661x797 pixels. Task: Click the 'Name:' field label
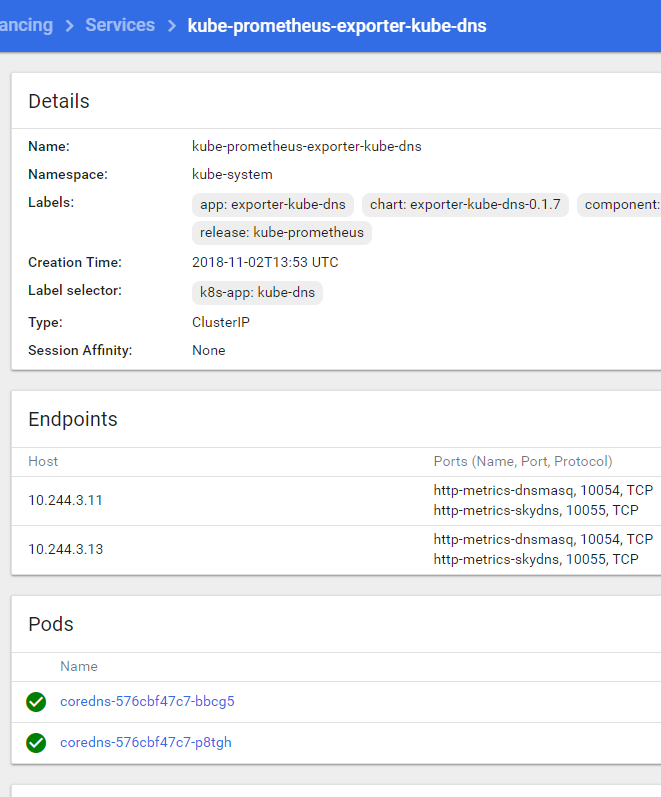(49, 146)
